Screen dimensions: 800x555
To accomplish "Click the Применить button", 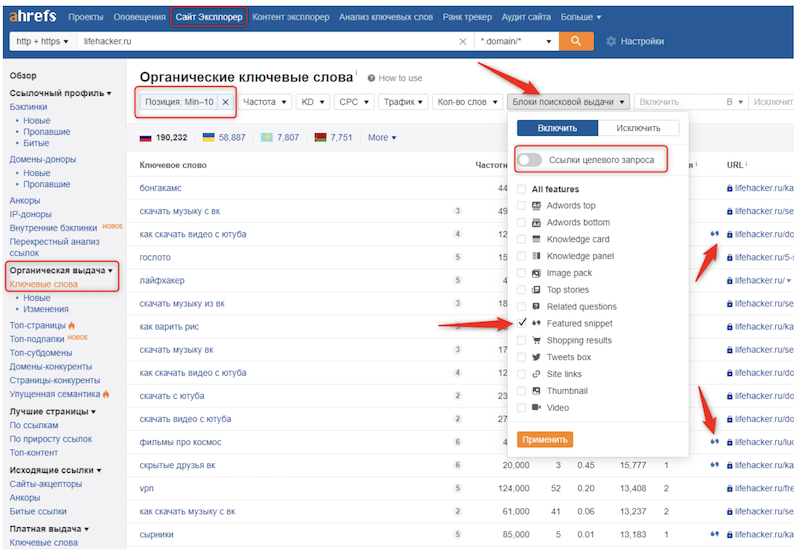I will point(545,439).
